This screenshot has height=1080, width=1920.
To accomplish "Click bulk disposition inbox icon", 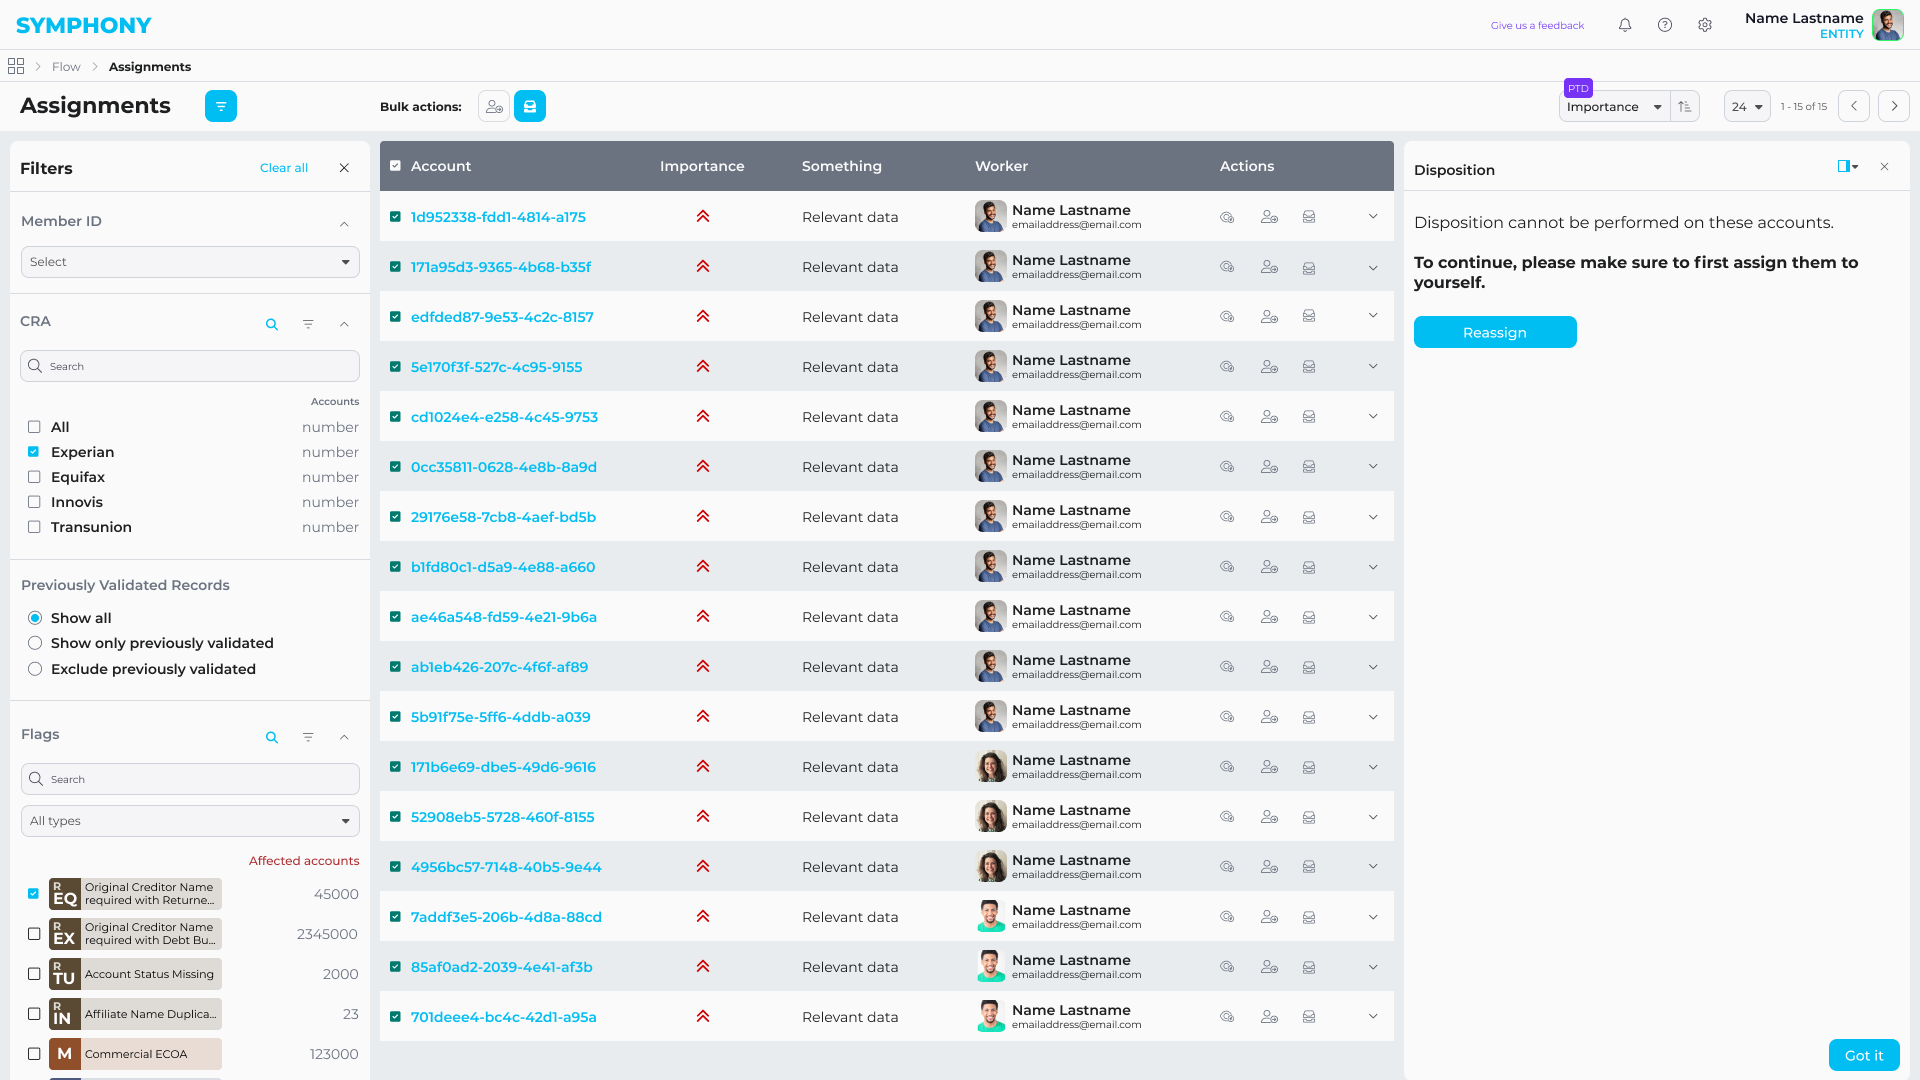I will (x=530, y=106).
